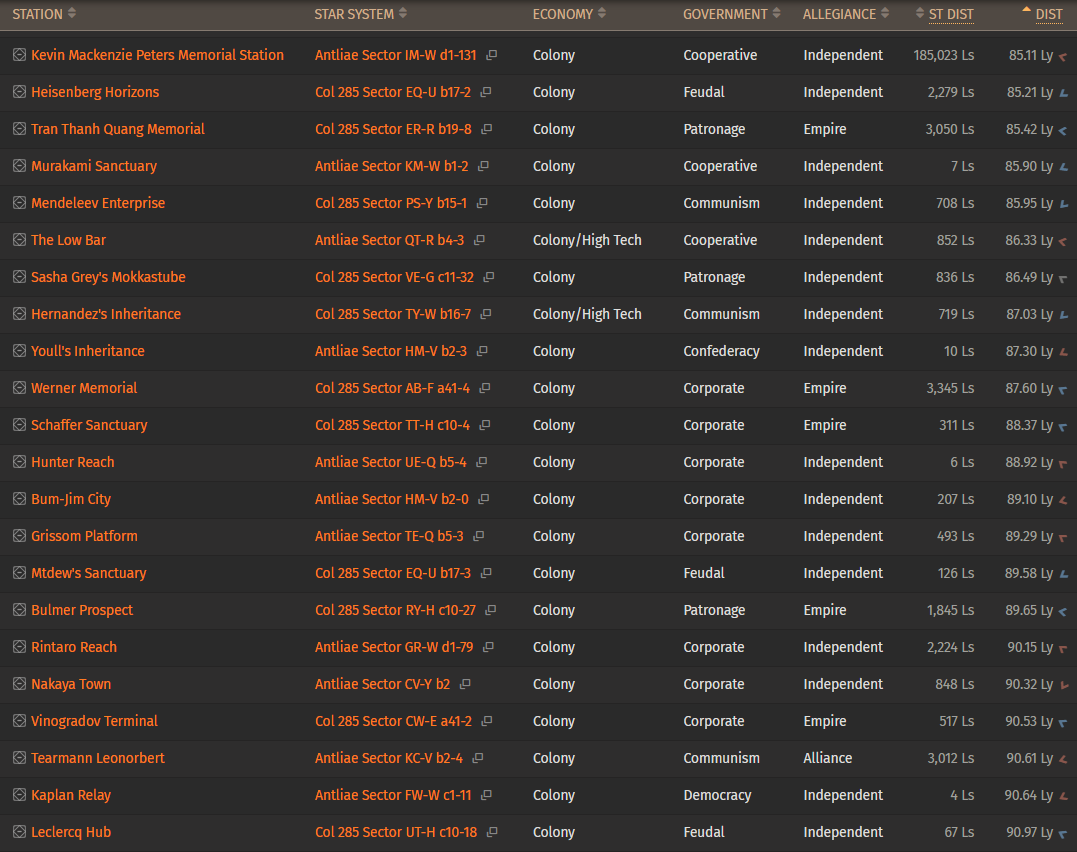Click direction arrow icon beside 85.11 Ly
Screen dimensions: 1077x852
click(x=1063, y=56)
